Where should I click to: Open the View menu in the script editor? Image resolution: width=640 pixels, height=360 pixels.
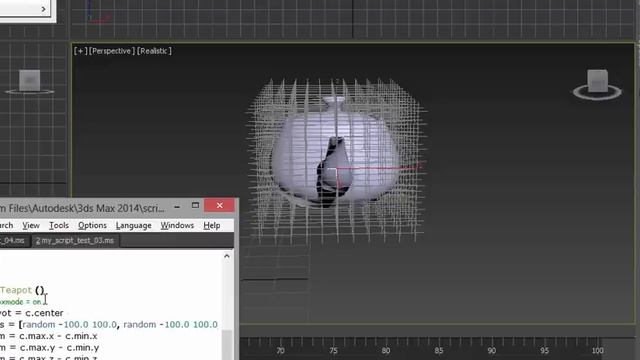31,225
